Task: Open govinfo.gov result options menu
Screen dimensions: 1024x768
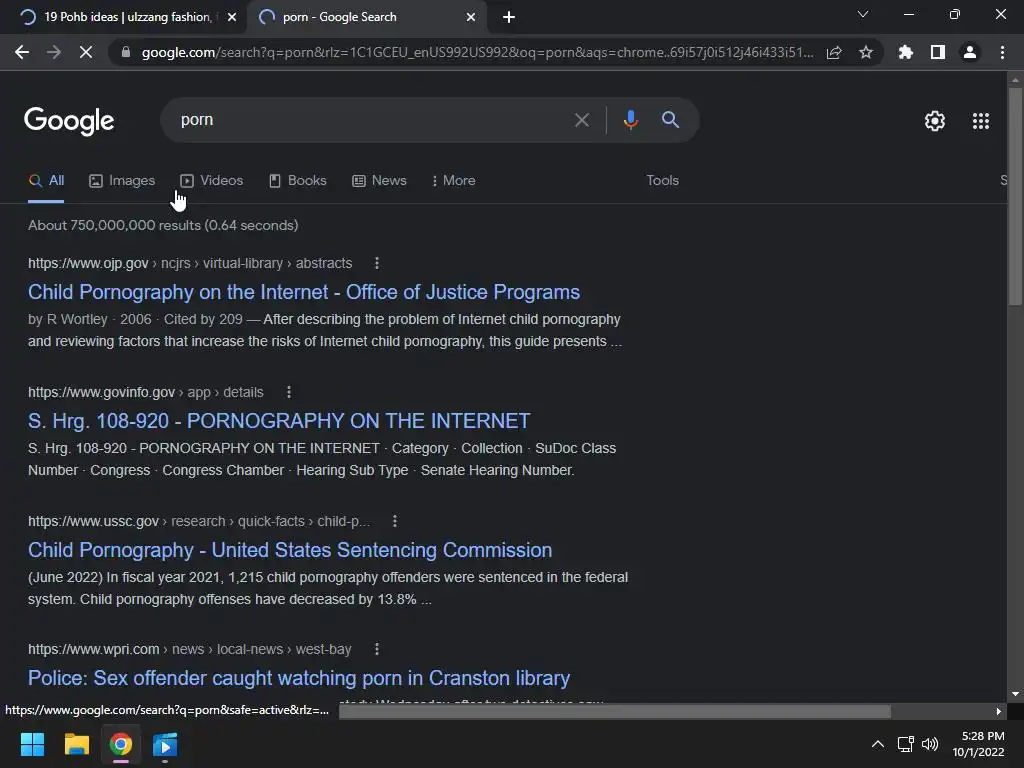Action: pyautogui.click(x=289, y=392)
